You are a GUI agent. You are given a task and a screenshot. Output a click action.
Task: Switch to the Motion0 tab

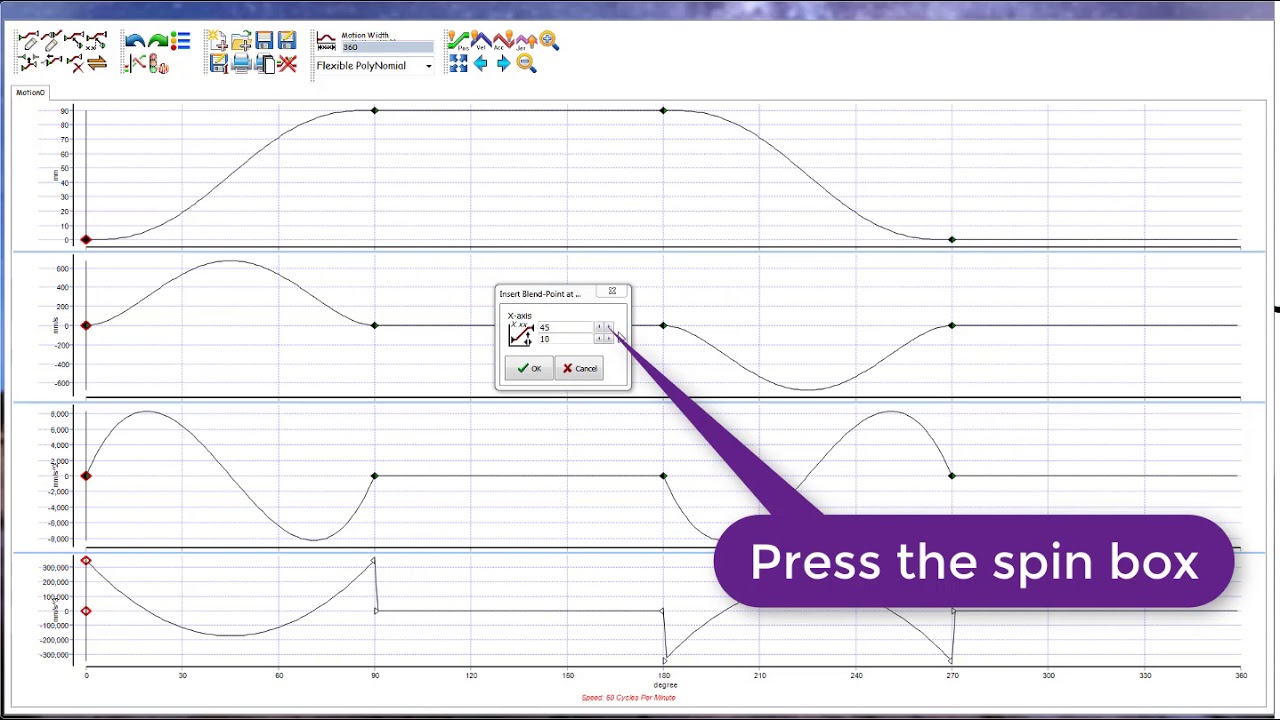coord(30,93)
